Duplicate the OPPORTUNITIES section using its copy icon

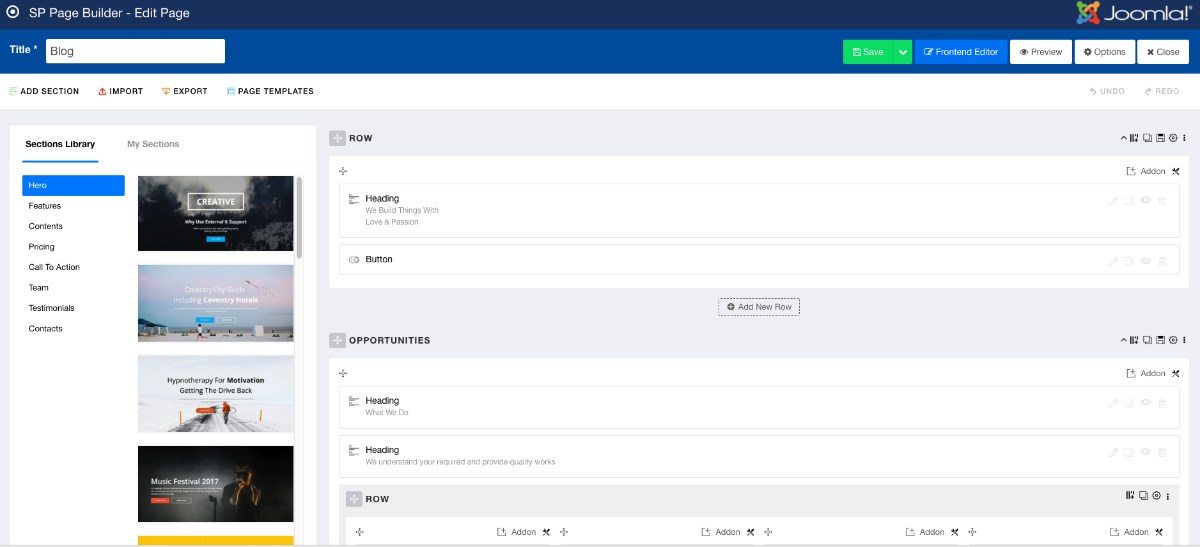[x=1147, y=340]
